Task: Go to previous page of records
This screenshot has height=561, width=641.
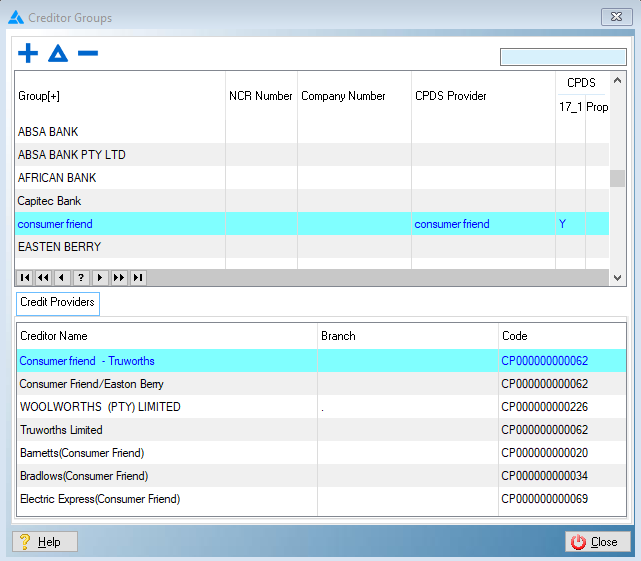Action: [x=43, y=277]
